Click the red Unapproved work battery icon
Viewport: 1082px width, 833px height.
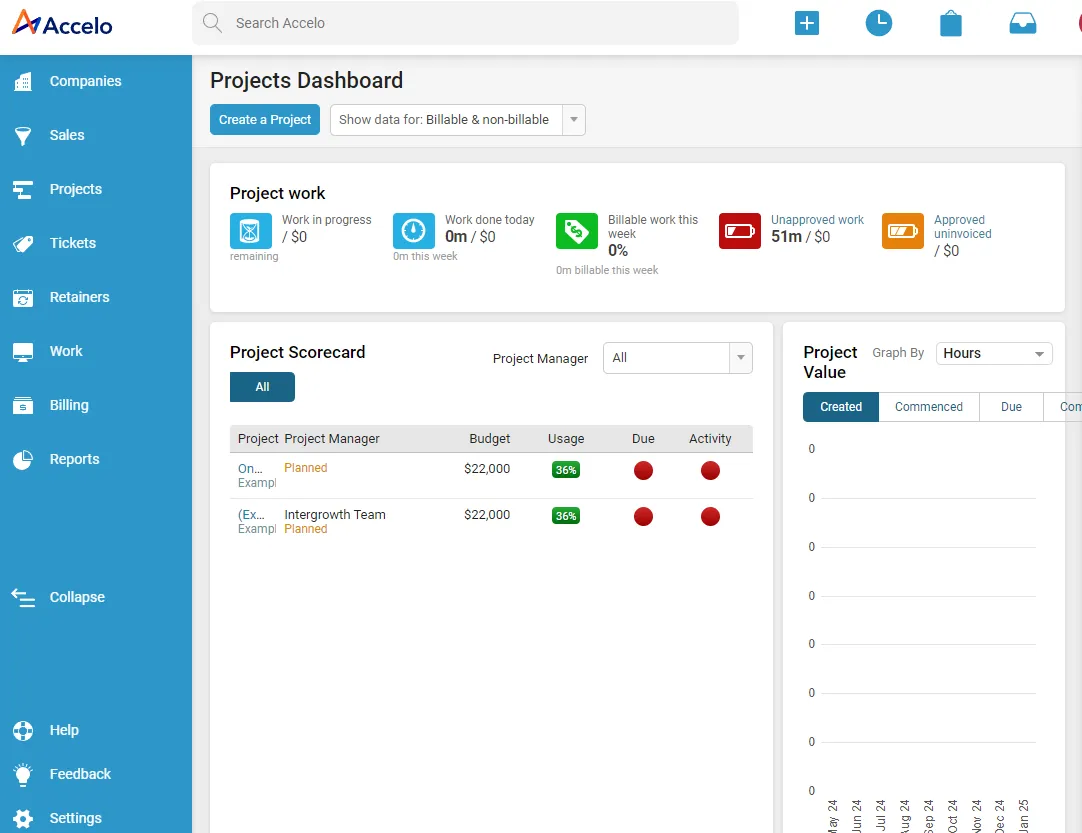pyautogui.click(x=740, y=231)
